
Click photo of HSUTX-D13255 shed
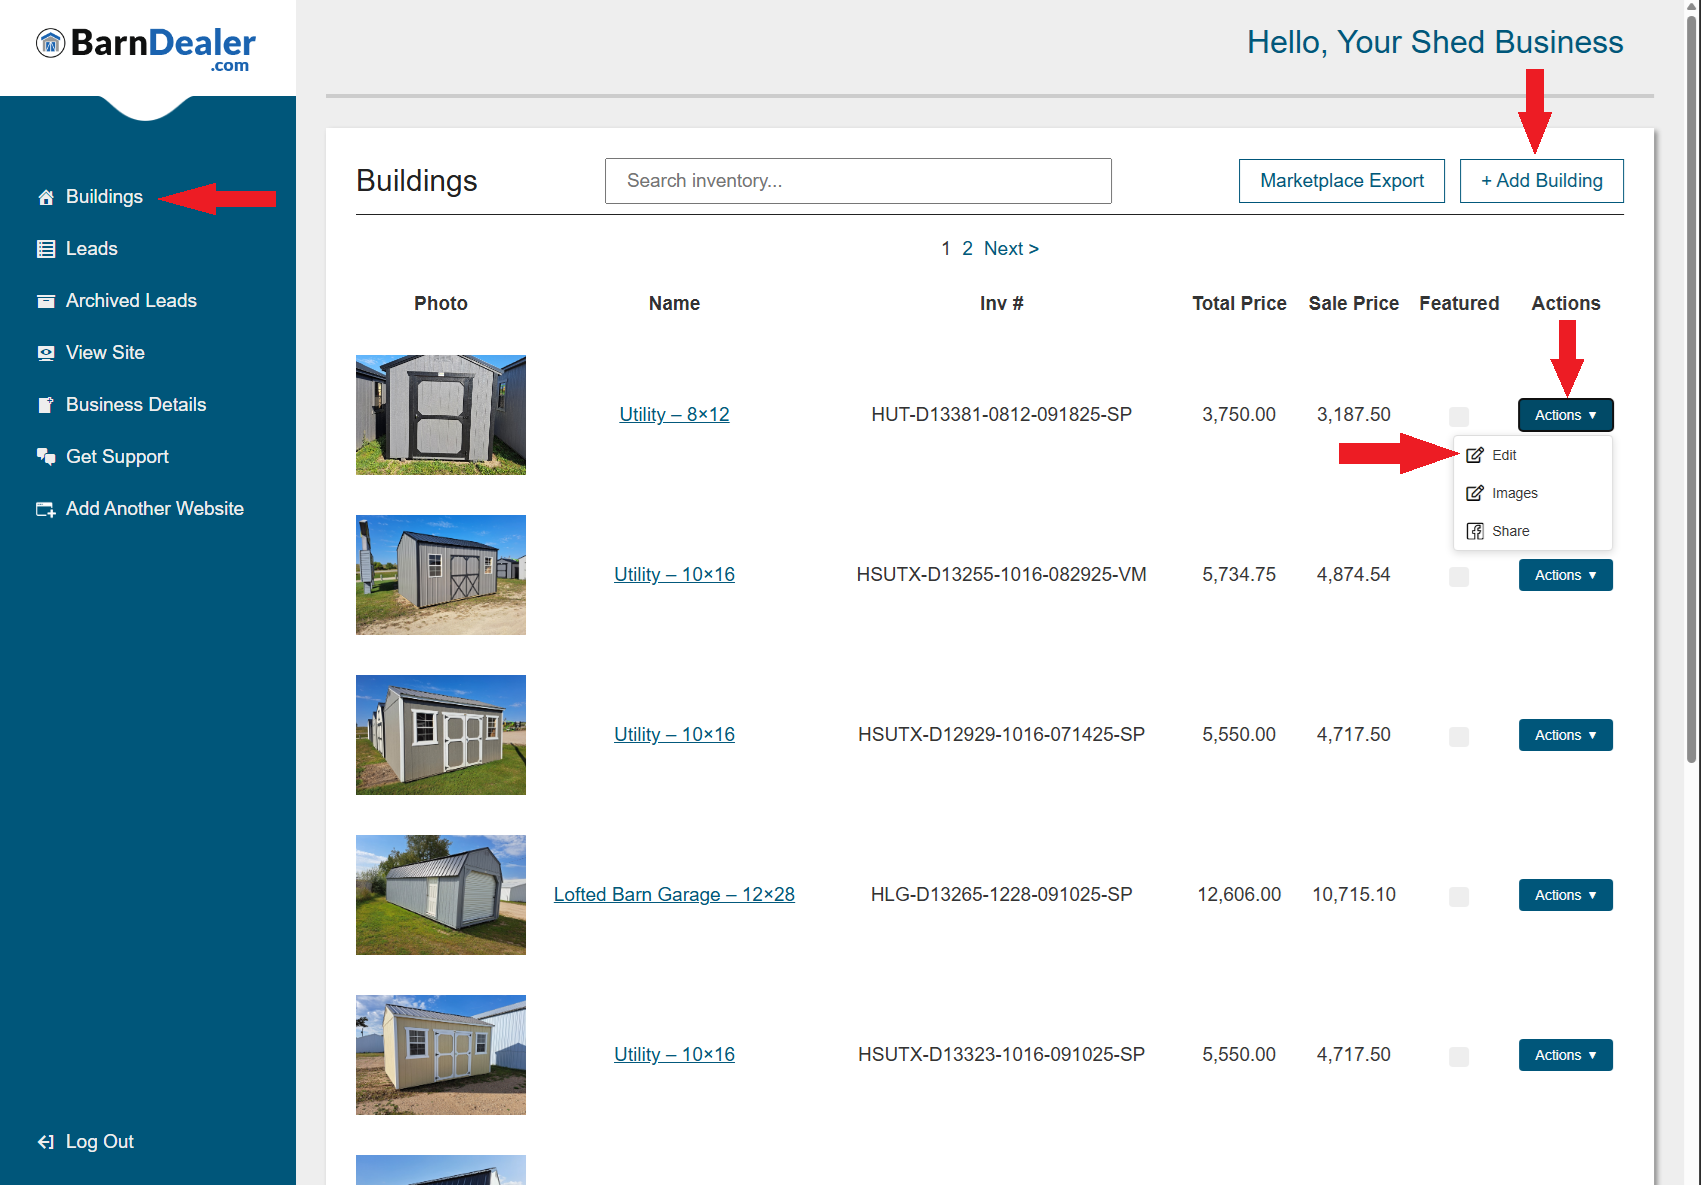point(441,575)
